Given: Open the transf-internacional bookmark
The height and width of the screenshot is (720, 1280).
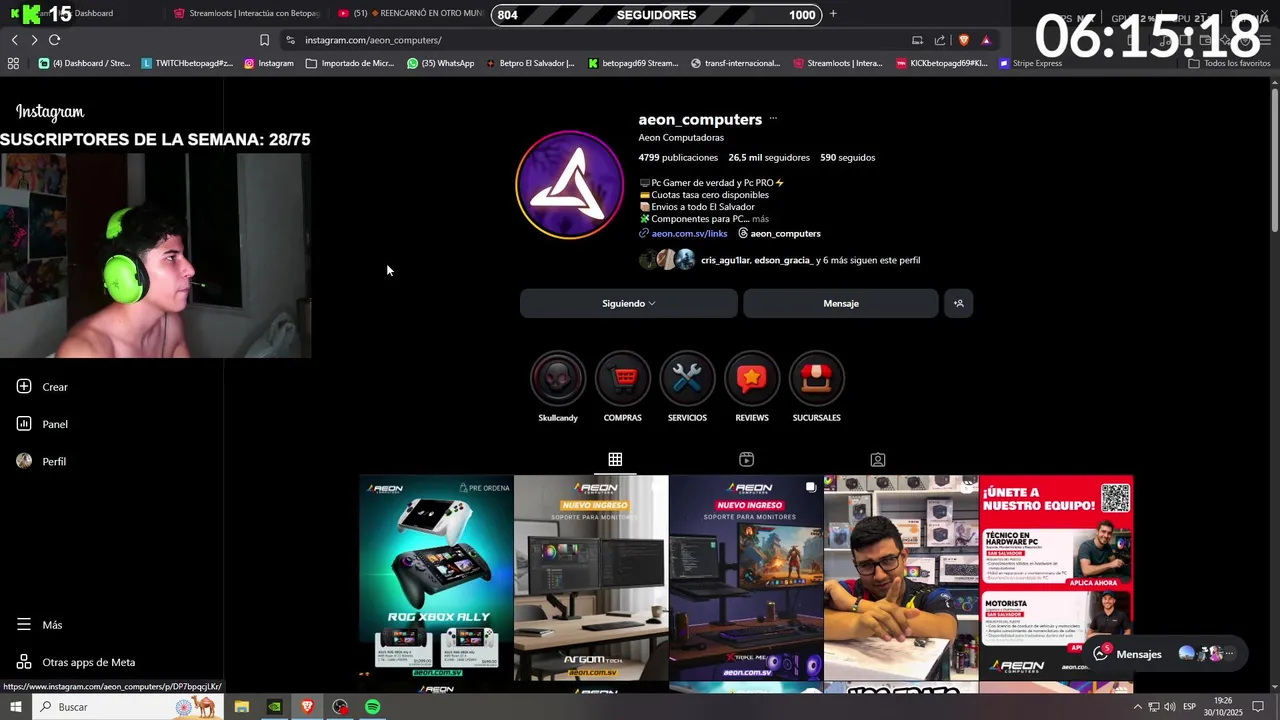Looking at the screenshot, I should [x=735, y=63].
